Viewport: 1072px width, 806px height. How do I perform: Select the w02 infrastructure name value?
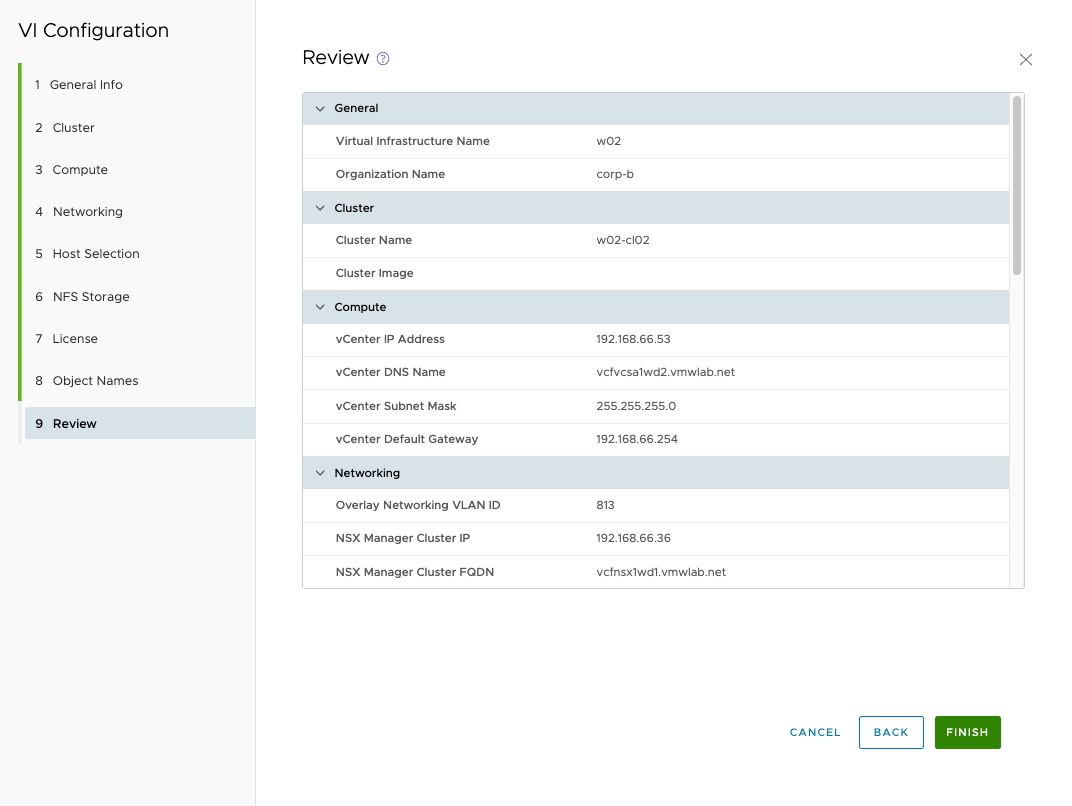pyautogui.click(x=608, y=142)
